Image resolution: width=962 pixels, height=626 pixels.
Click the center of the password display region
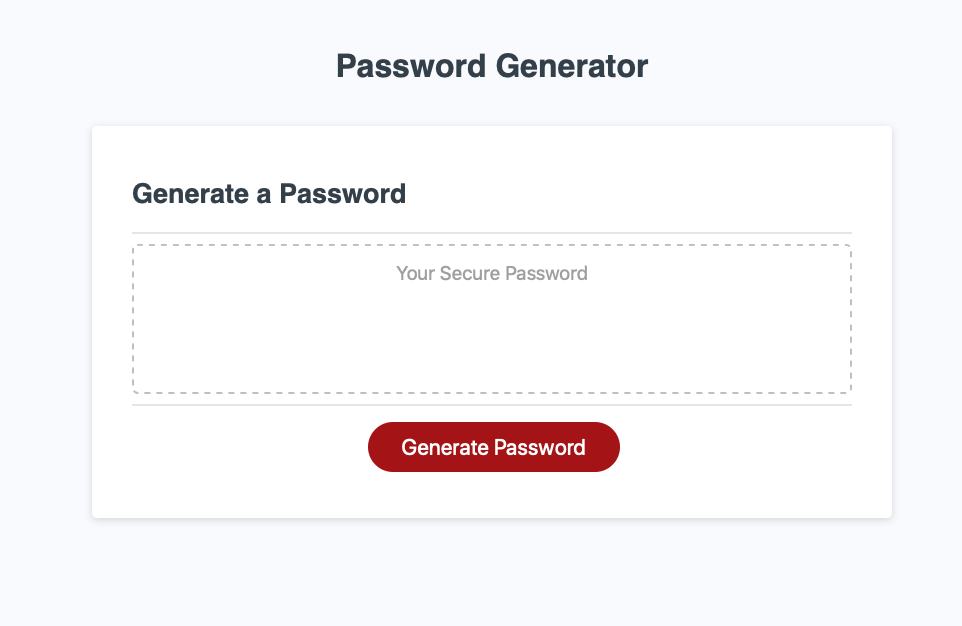[491, 318]
